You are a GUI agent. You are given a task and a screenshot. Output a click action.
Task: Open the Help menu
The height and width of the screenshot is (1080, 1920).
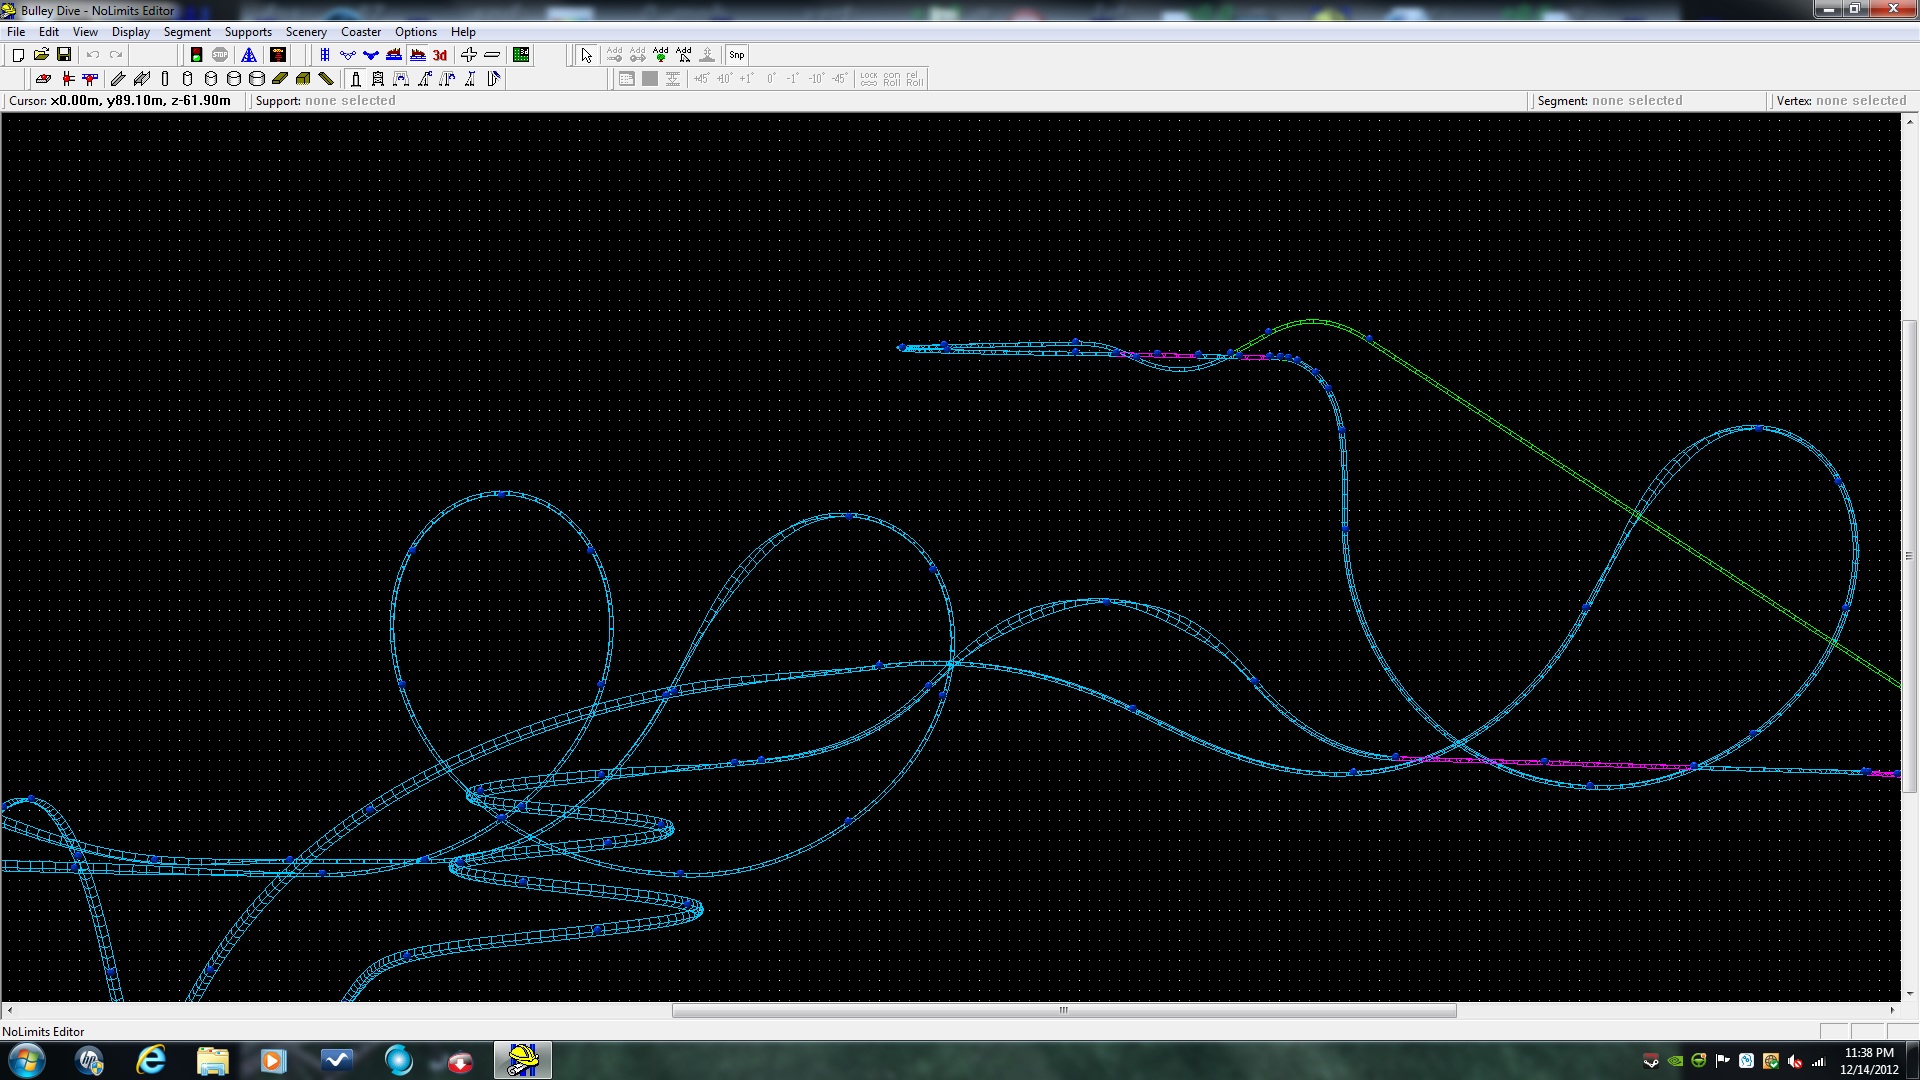(x=463, y=32)
